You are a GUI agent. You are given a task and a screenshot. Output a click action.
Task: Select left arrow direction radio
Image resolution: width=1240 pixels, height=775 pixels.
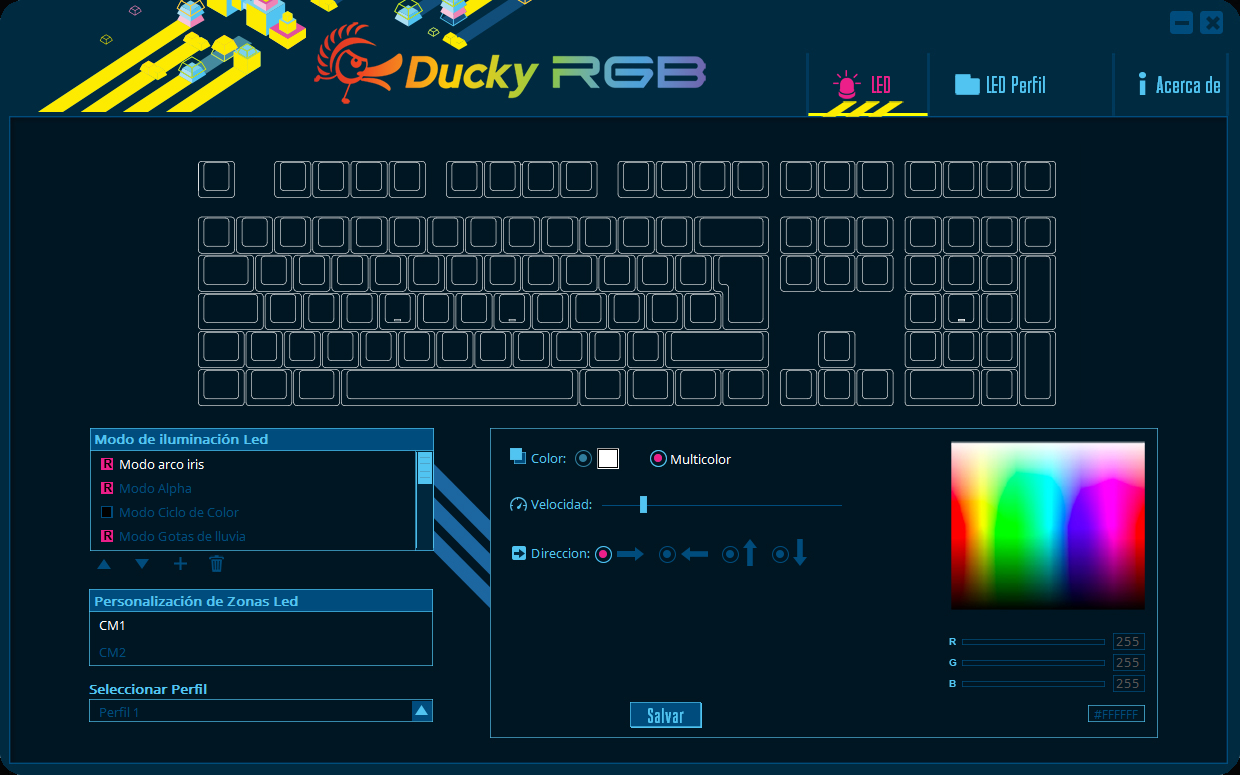[668, 554]
